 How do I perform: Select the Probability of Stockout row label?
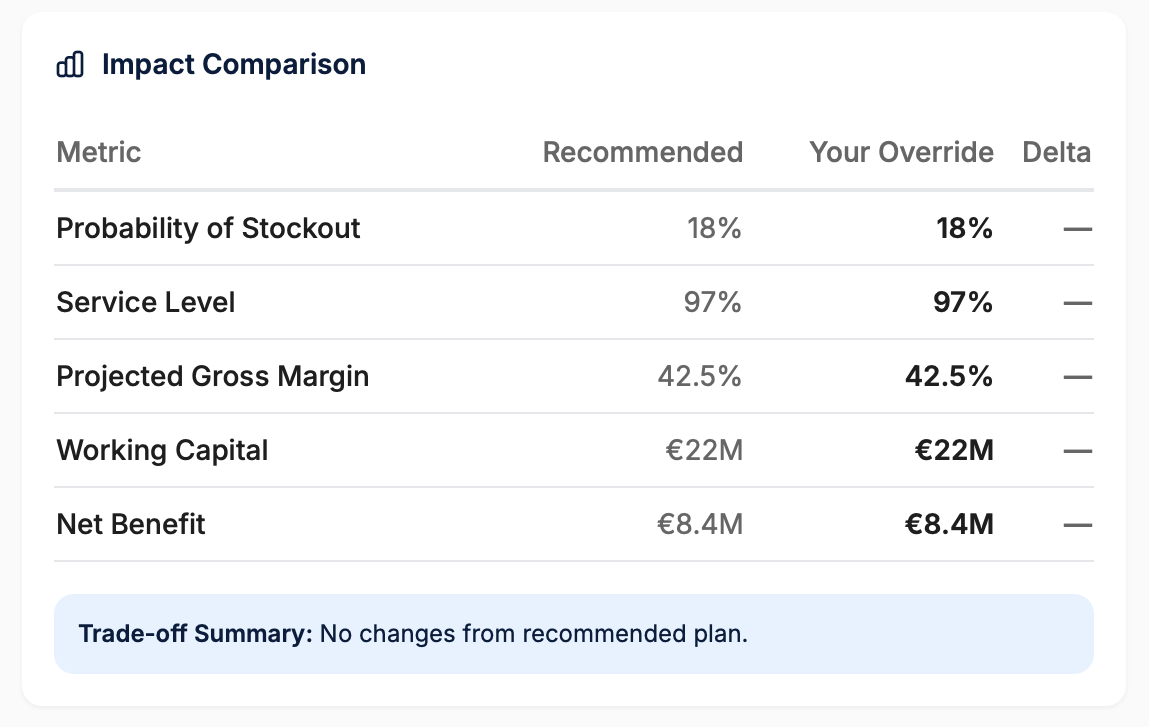click(x=208, y=228)
